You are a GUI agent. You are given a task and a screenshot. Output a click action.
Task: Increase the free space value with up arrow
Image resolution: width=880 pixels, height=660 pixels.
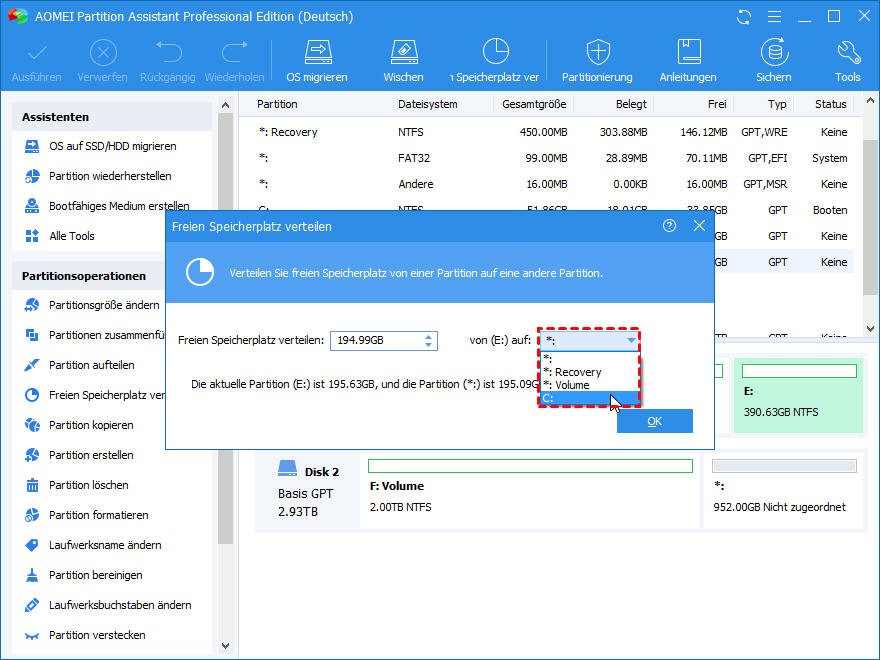[428, 336]
